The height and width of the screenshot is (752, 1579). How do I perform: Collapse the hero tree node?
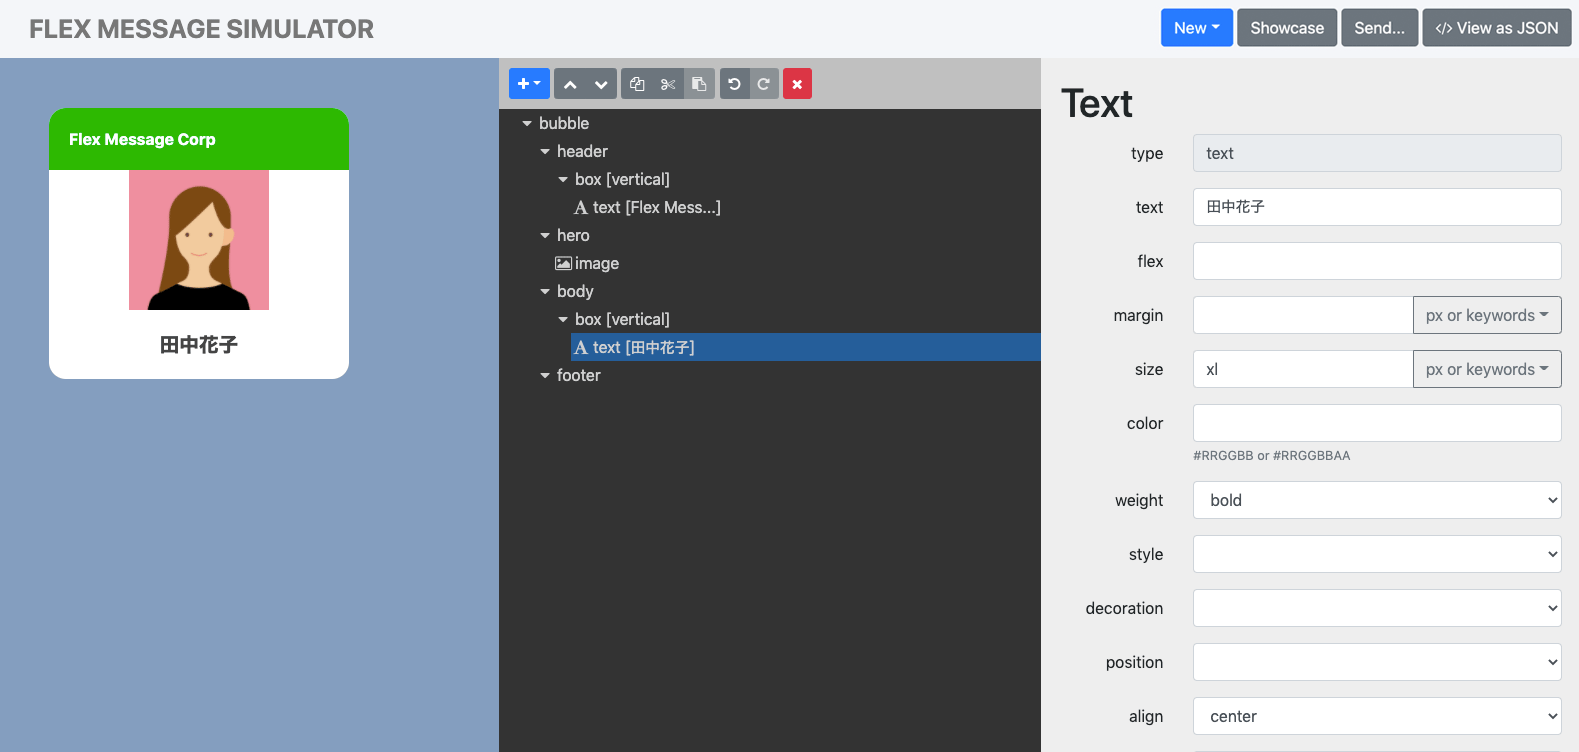(545, 236)
